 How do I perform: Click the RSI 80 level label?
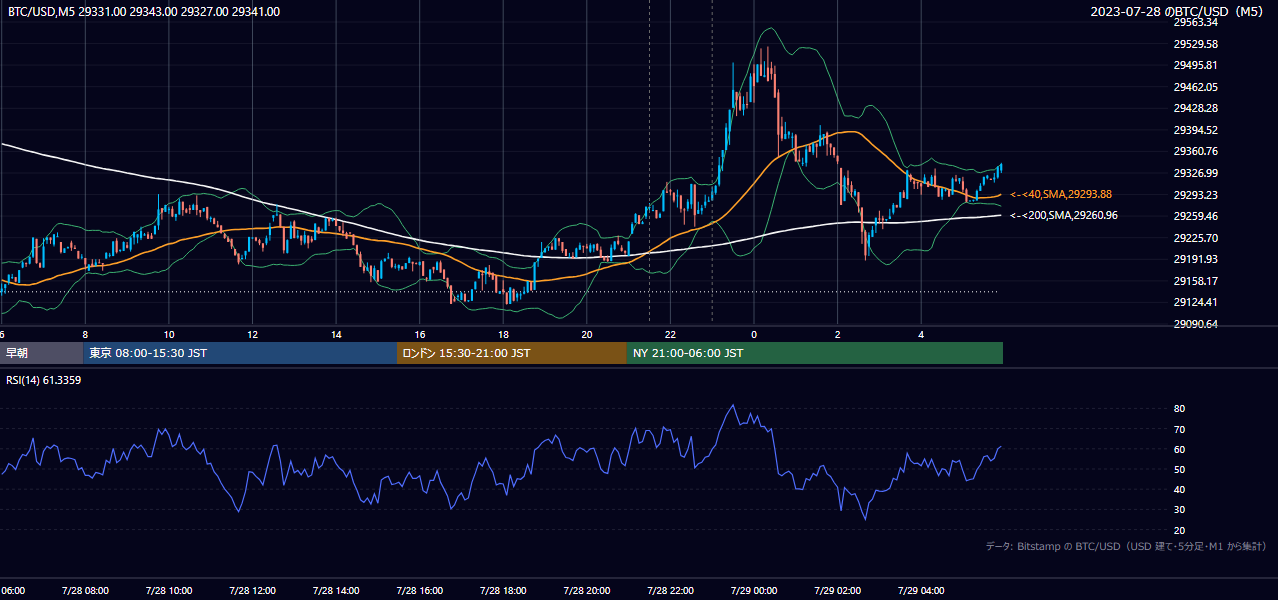(x=1179, y=409)
